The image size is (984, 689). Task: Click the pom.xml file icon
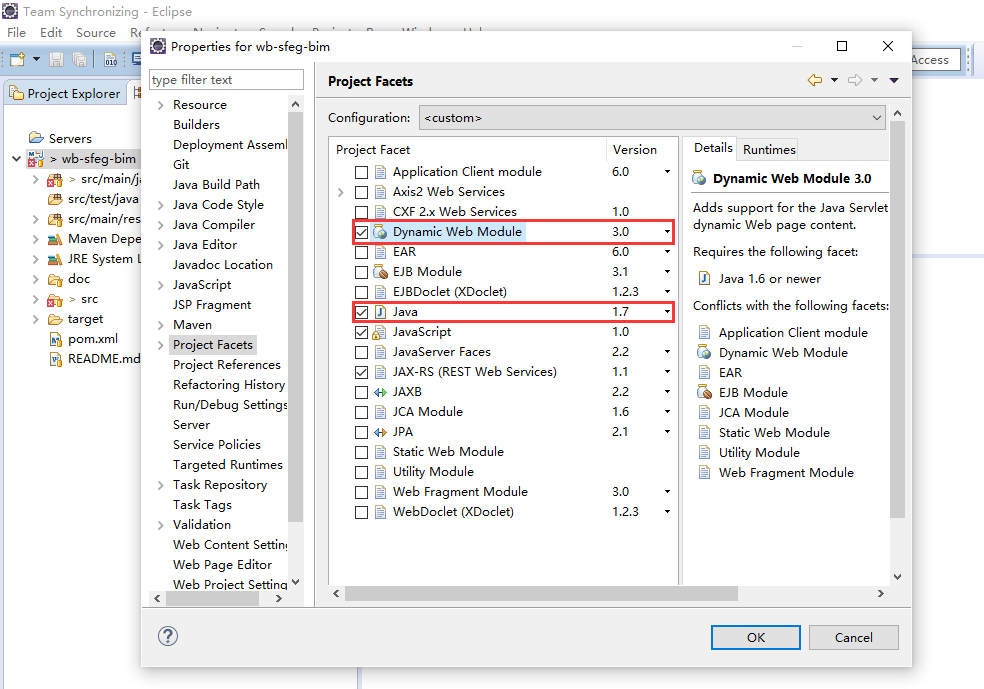55,339
